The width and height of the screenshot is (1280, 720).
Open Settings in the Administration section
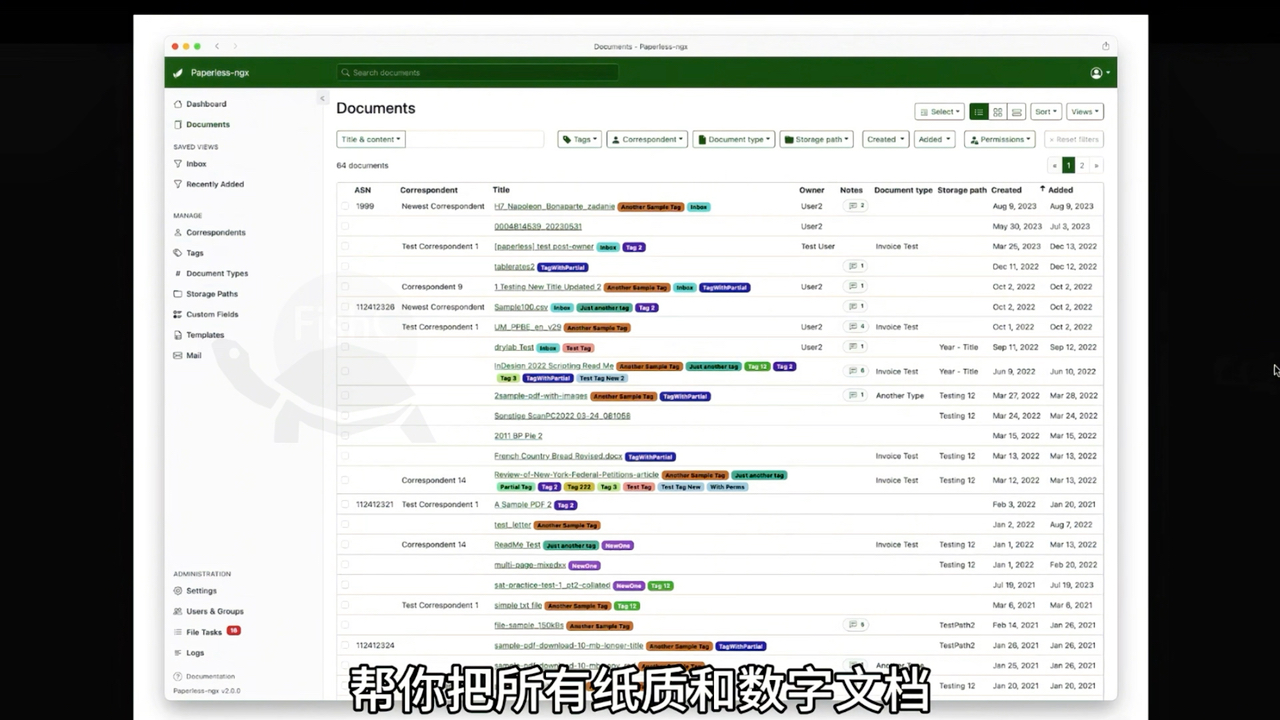coord(200,591)
